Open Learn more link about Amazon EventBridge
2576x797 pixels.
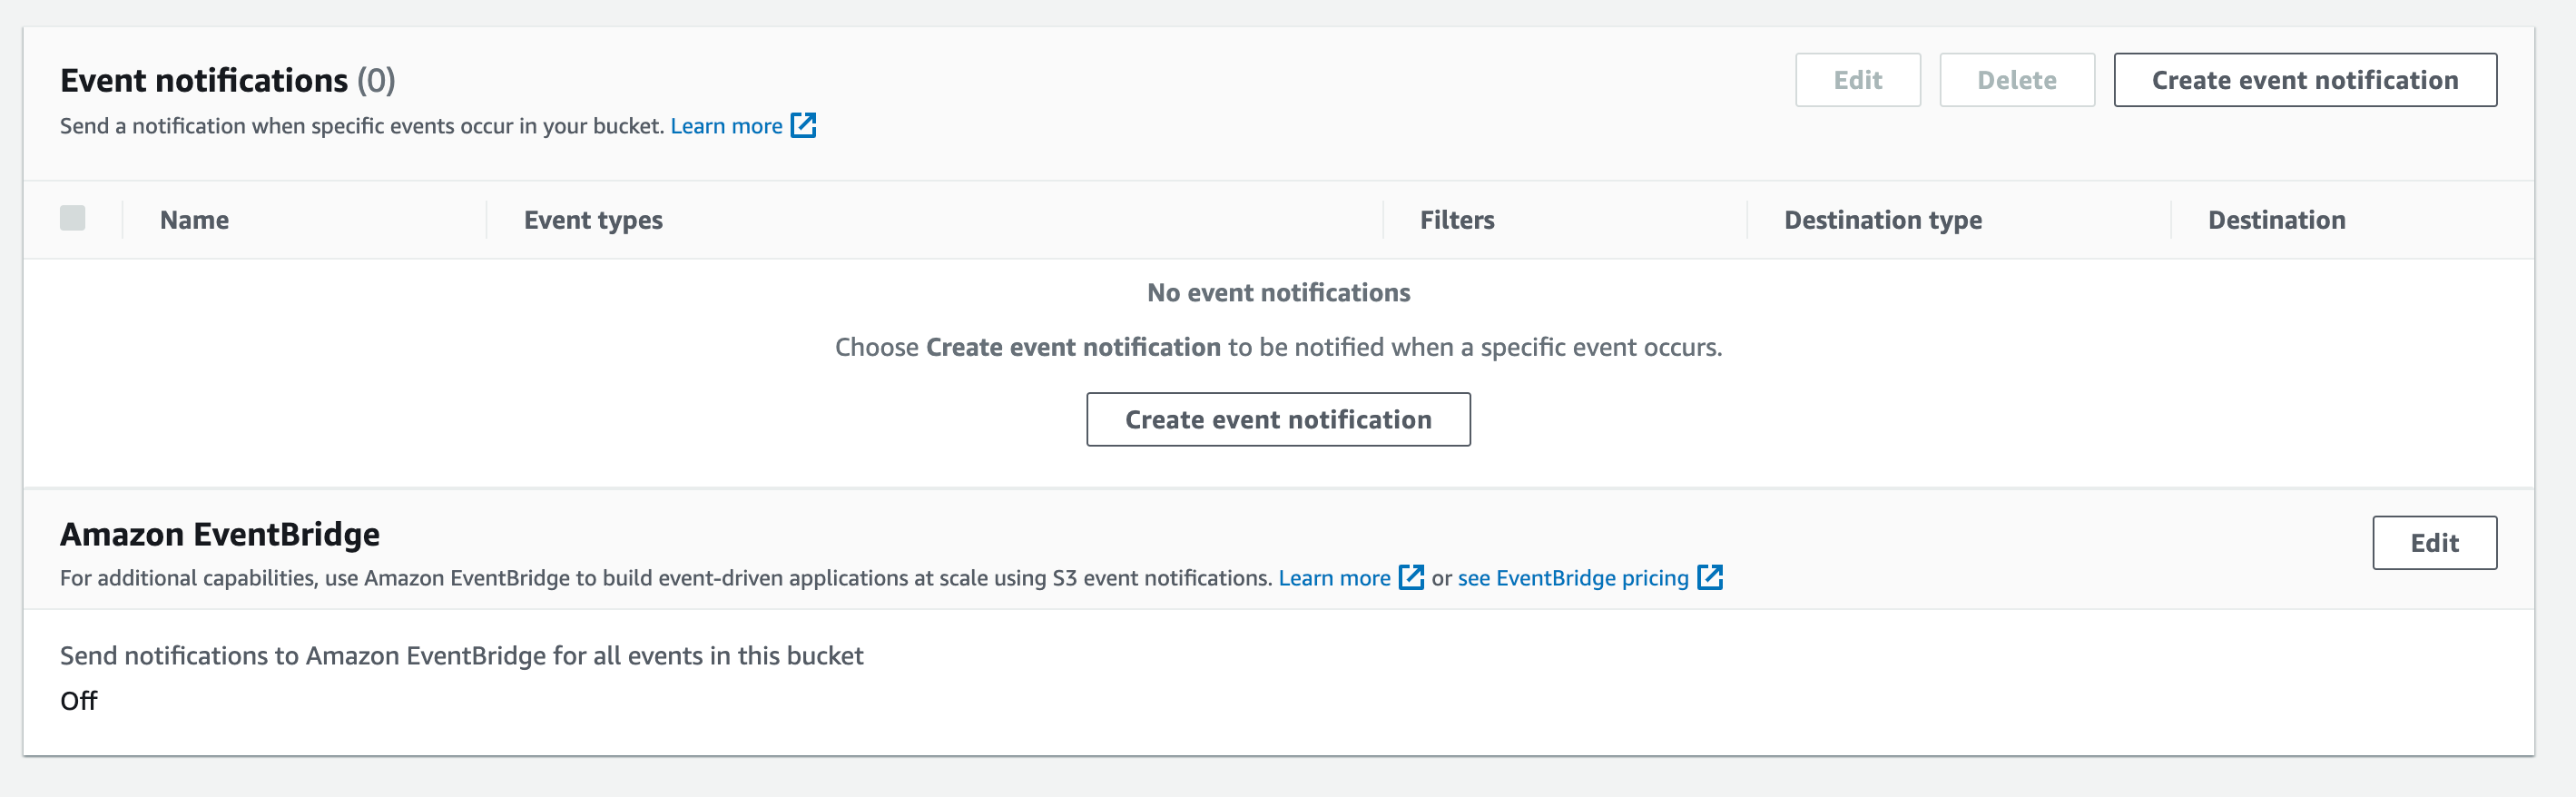[x=1334, y=578]
